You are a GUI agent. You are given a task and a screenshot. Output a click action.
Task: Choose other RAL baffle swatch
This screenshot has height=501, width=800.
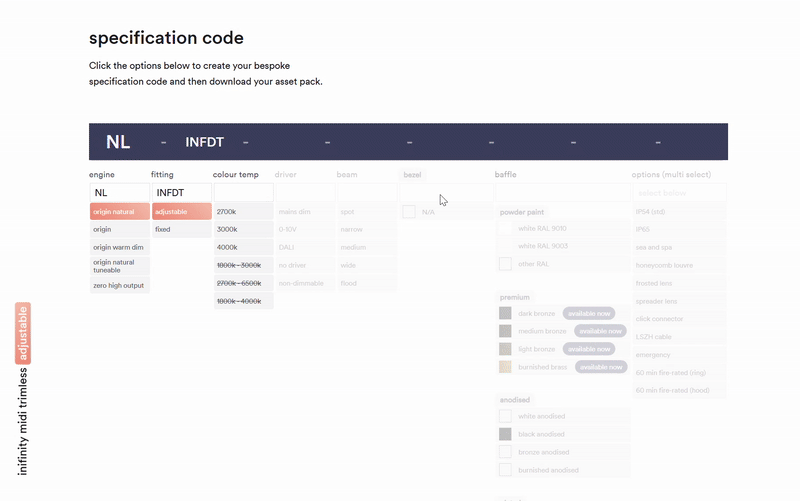(505, 264)
